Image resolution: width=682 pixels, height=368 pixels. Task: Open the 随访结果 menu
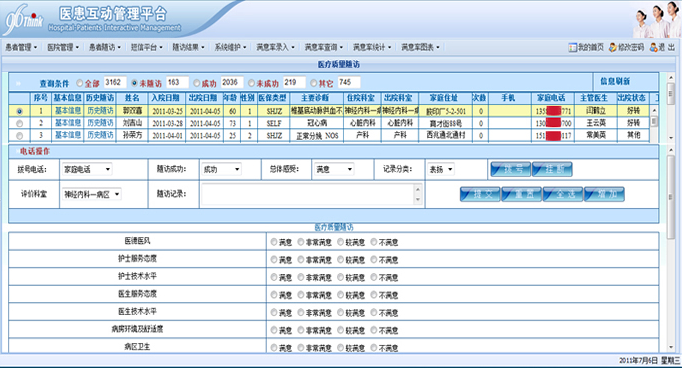[188, 47]
